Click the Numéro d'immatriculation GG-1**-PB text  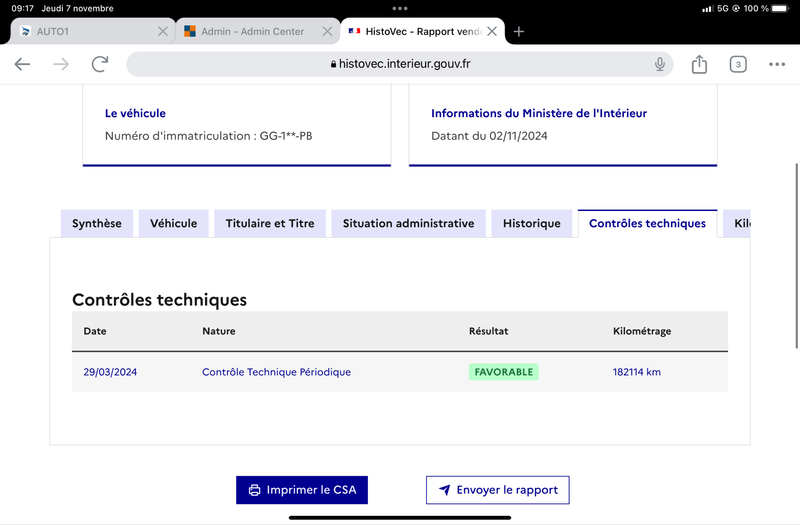pos(209,136)
